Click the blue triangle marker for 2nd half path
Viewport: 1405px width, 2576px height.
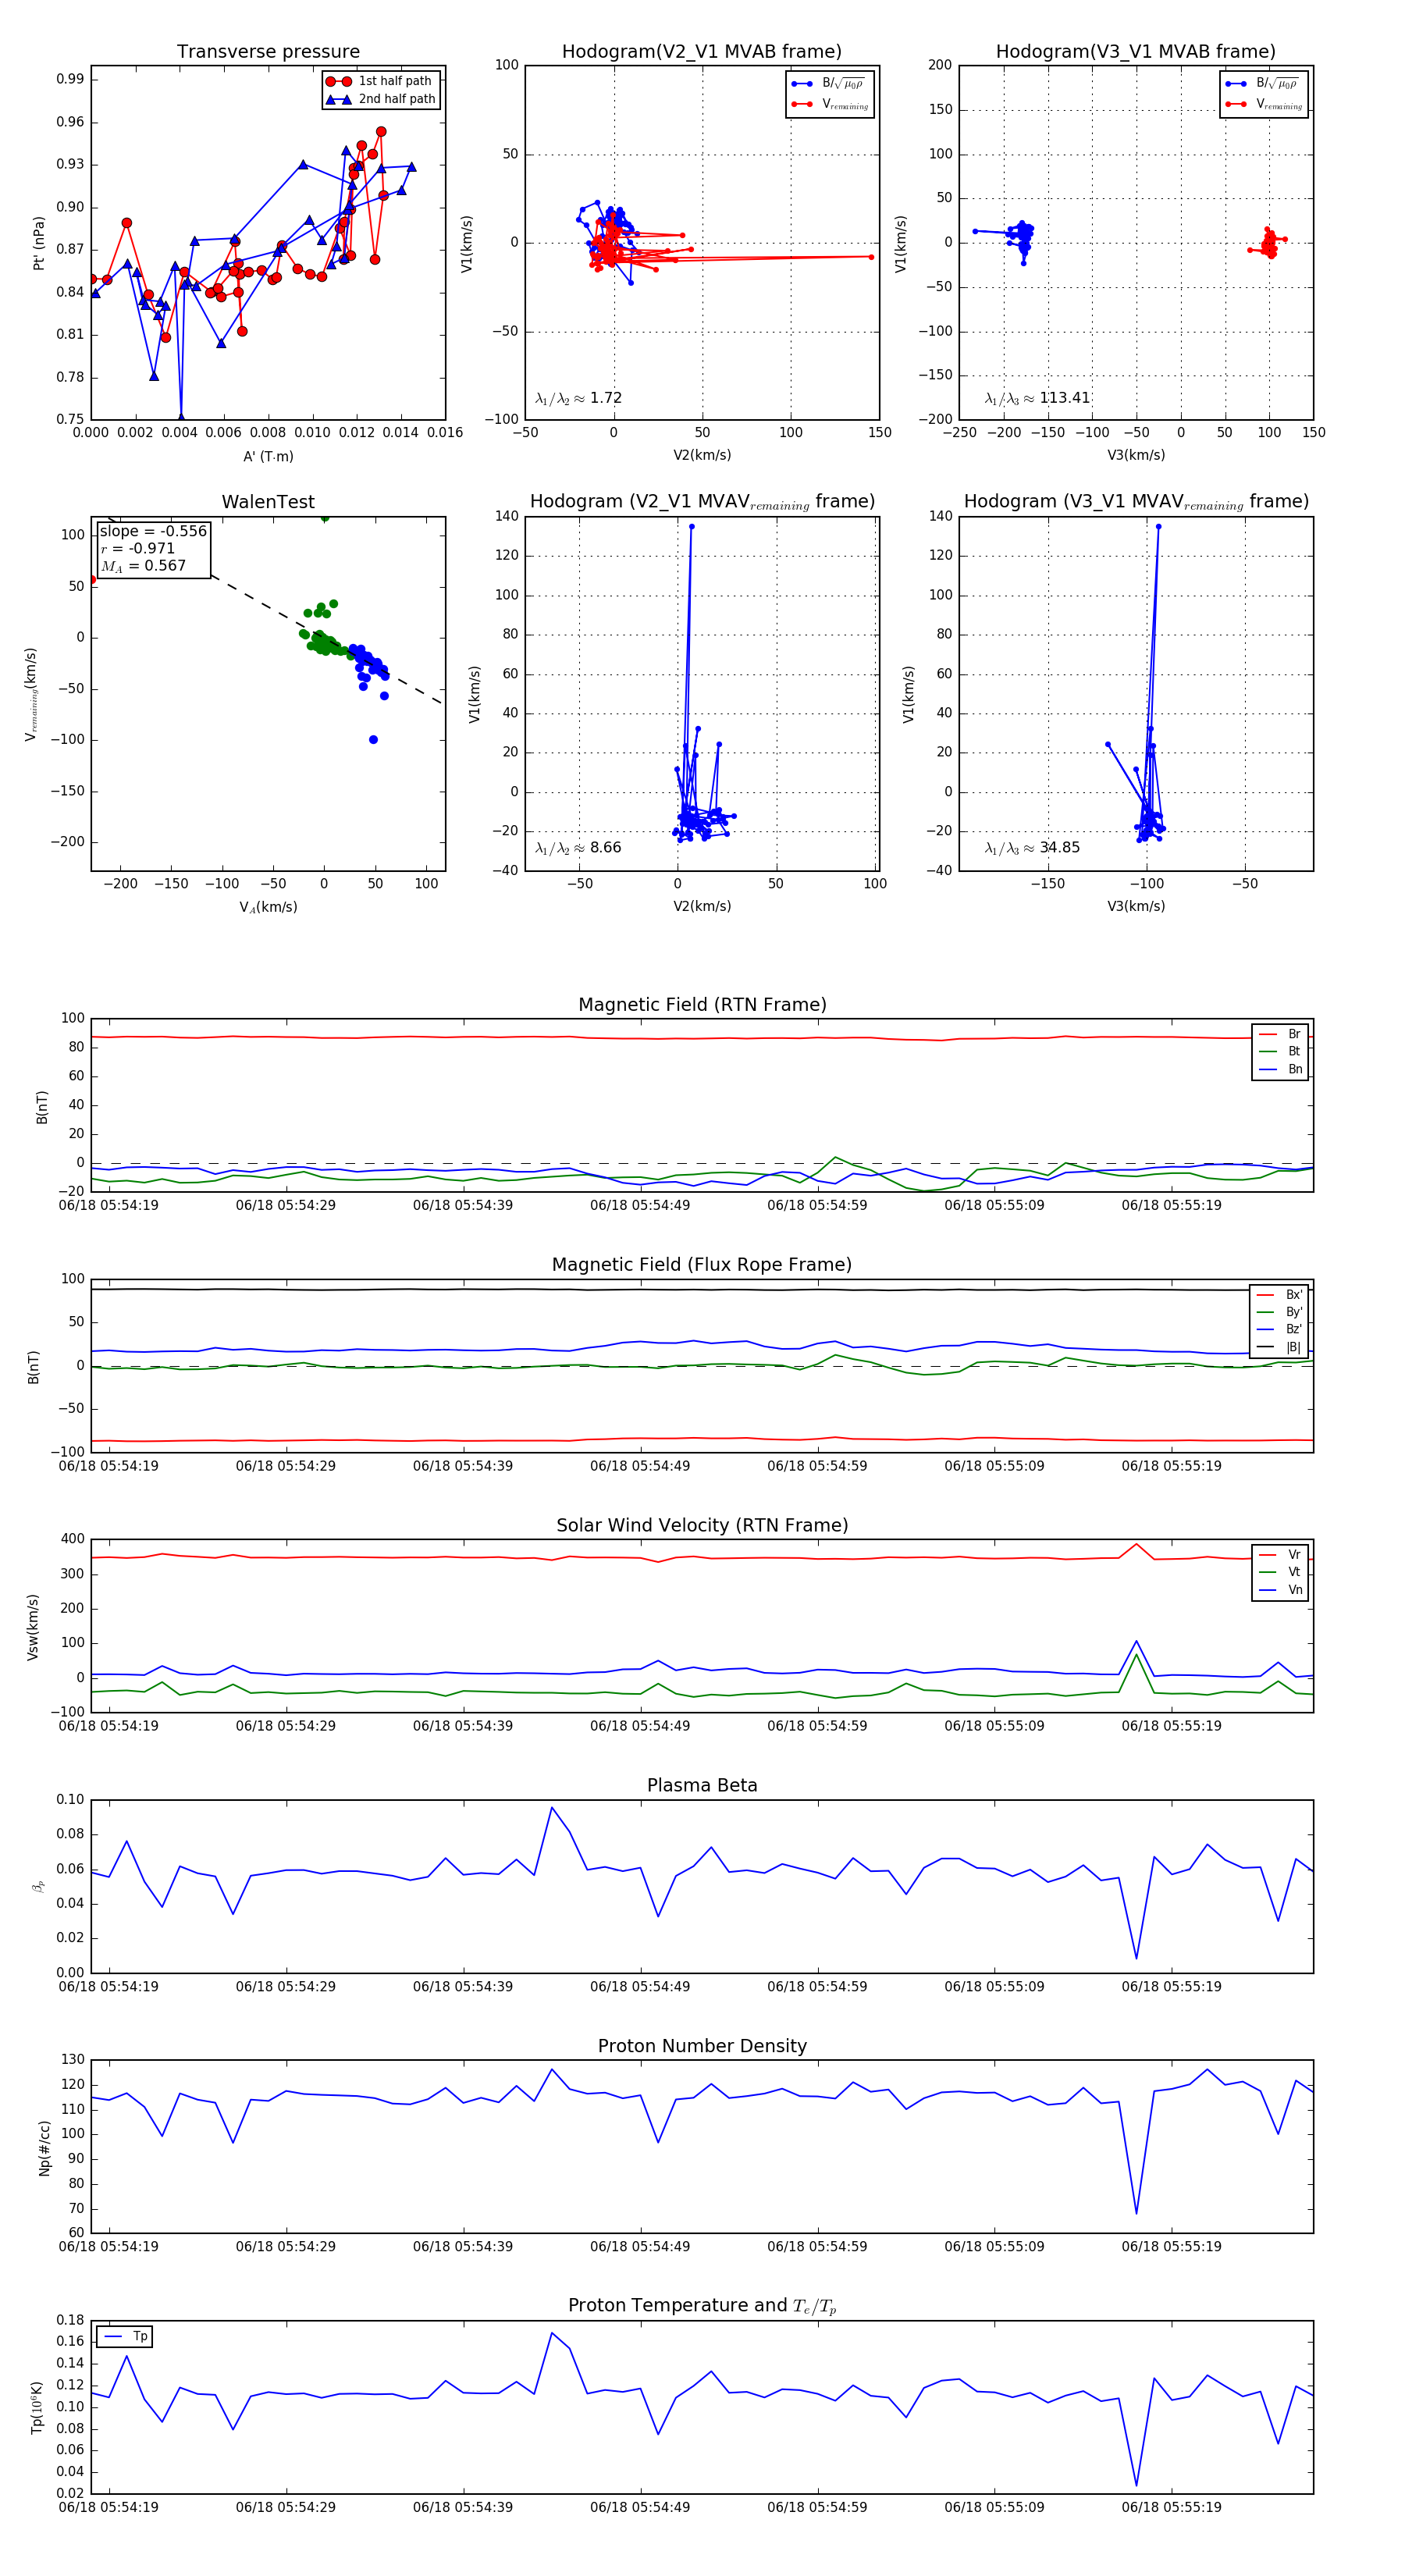point(338,99)
